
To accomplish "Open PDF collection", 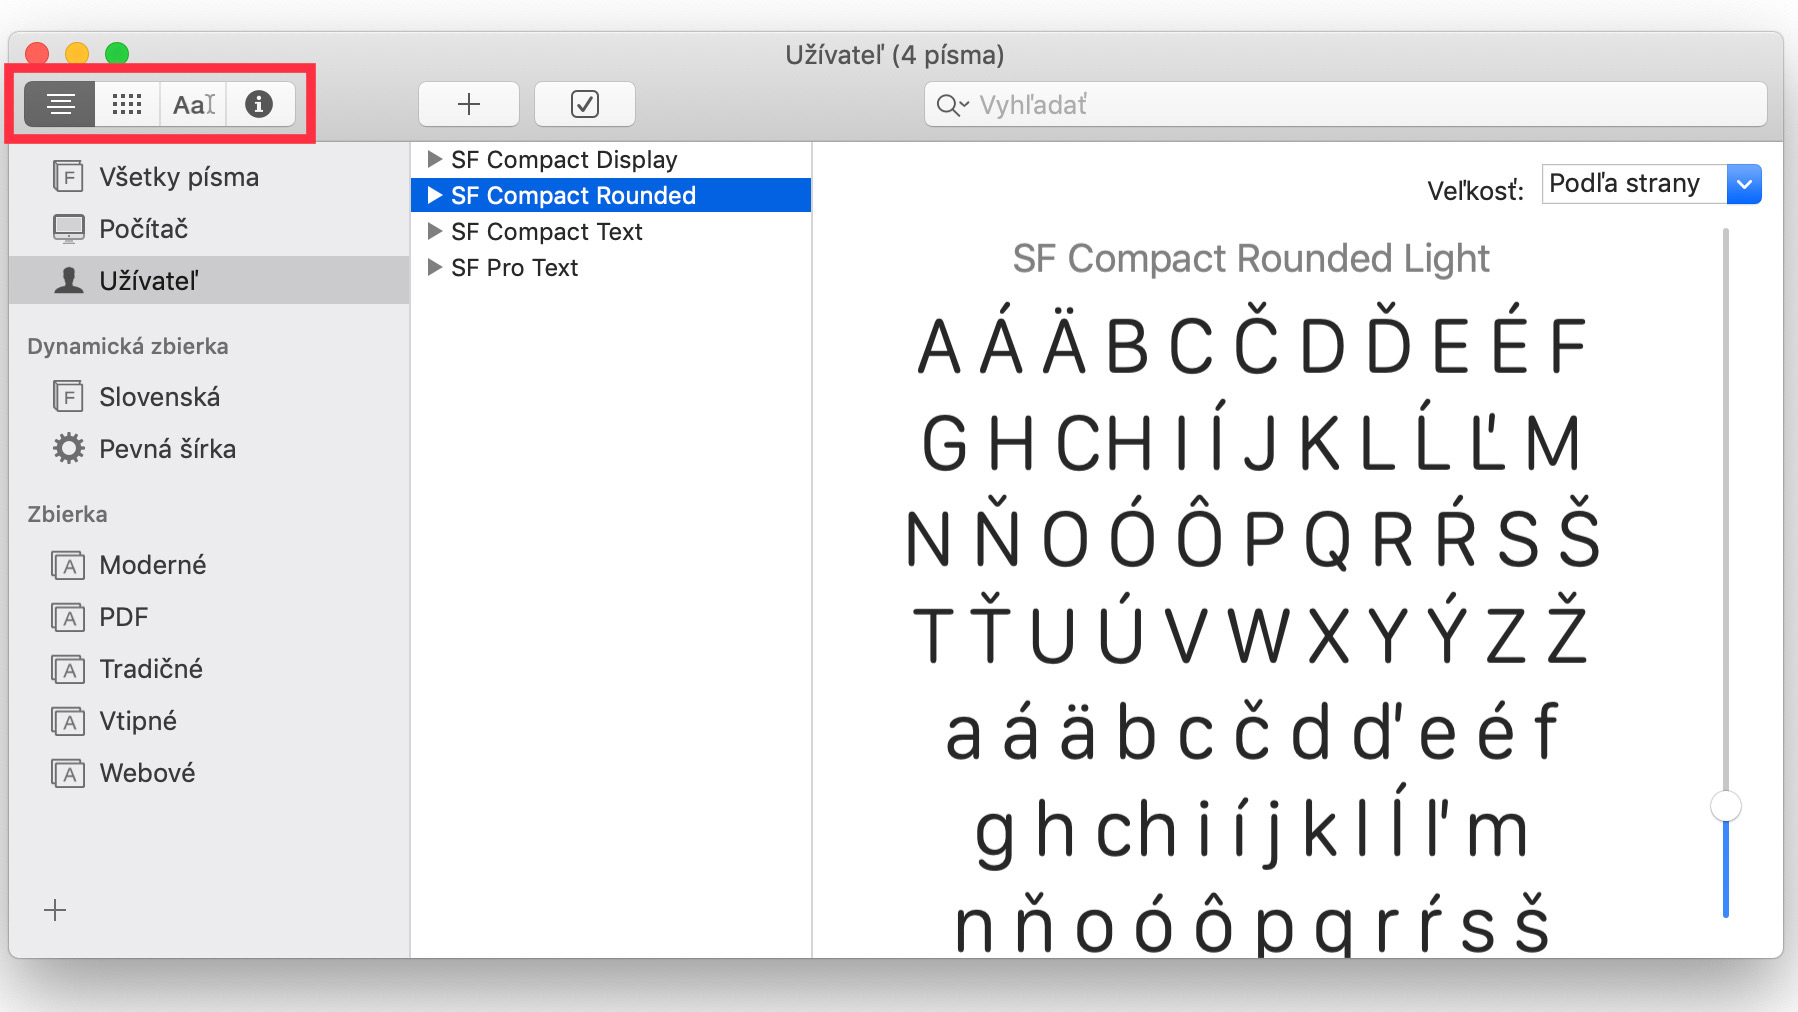I will [x=209, y=617].
